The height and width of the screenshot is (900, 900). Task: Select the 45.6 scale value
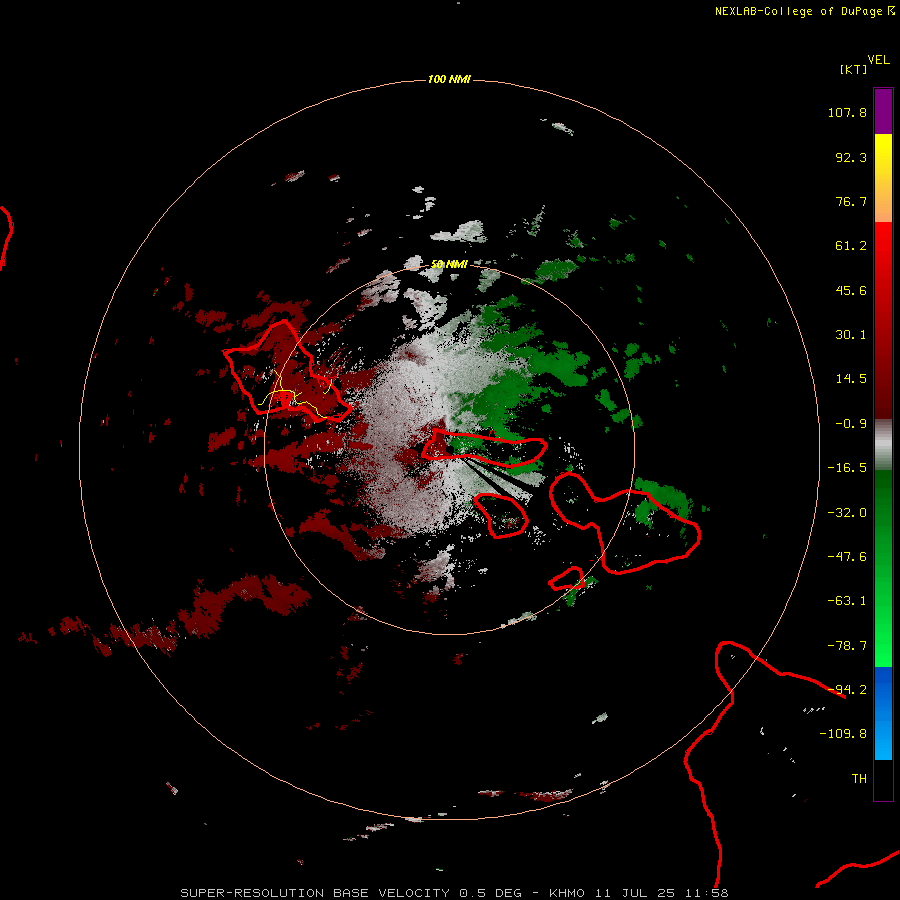tap(851, 290)
